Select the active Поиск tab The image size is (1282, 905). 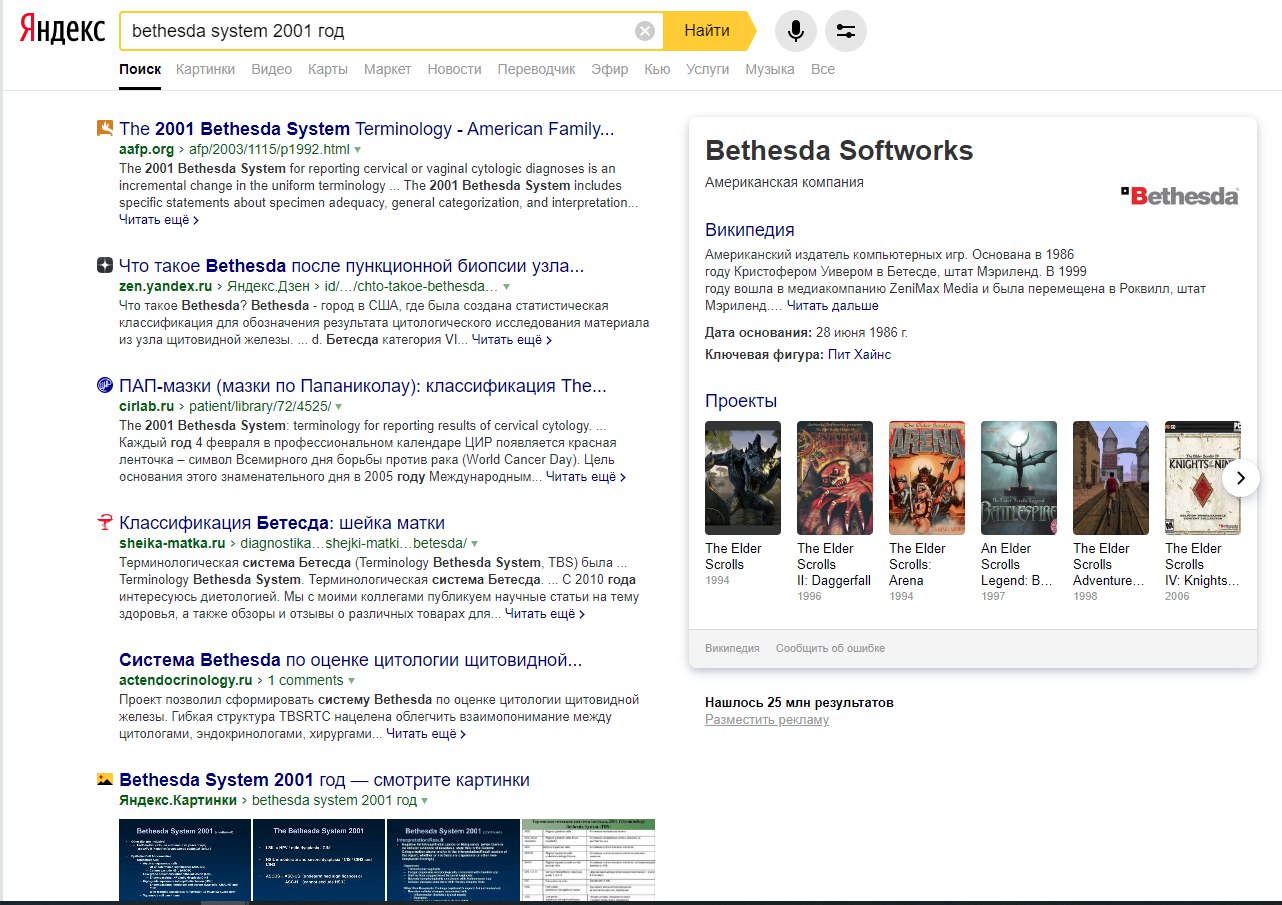pyautogui.click(x=140, y=69)
